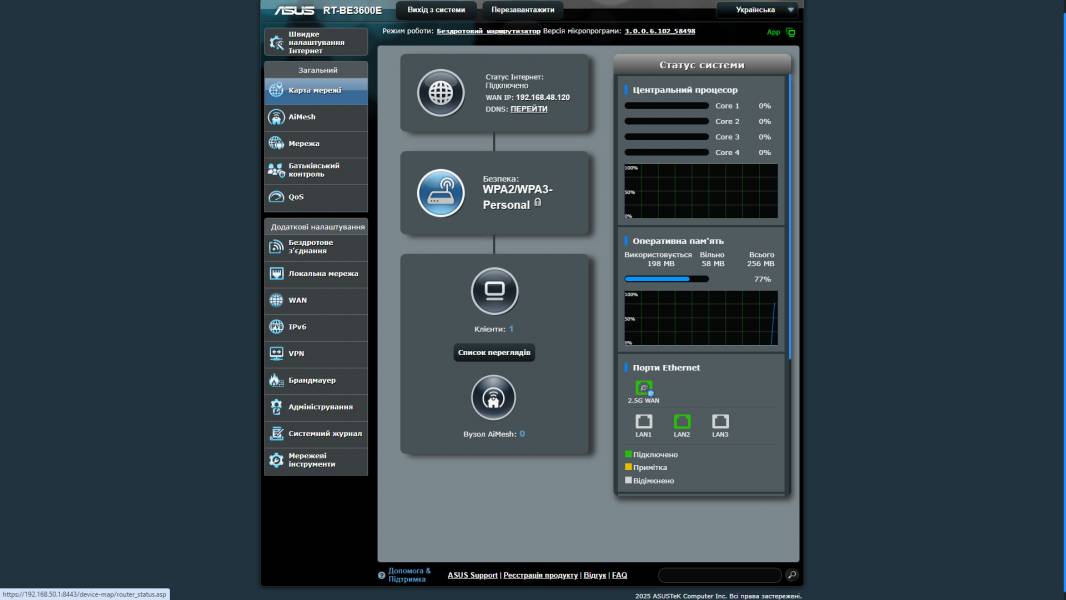Open the ASUS Support link

(x=472, y=575)
